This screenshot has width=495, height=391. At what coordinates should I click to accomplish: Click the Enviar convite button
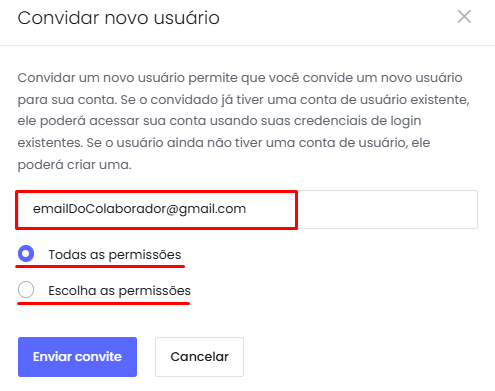pyautogui.click(x=77, y=357)
